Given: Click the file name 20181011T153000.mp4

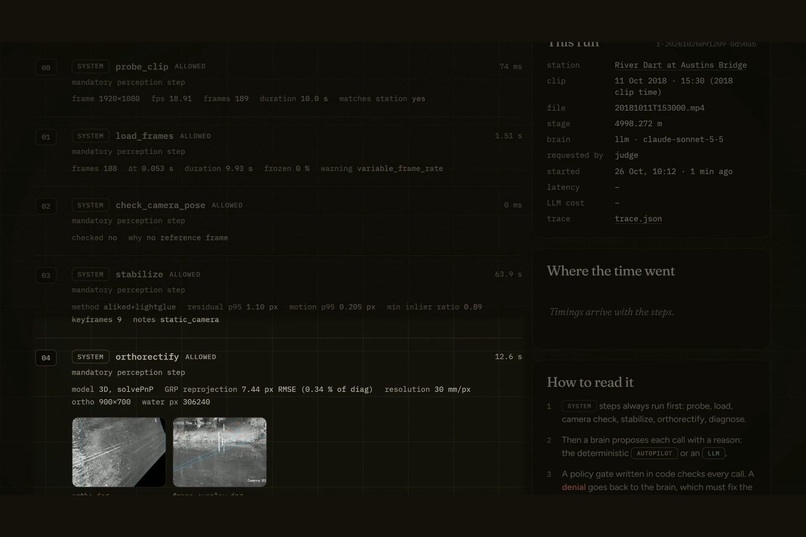Looking at the screenshot, I should click(x=660, y=108).
